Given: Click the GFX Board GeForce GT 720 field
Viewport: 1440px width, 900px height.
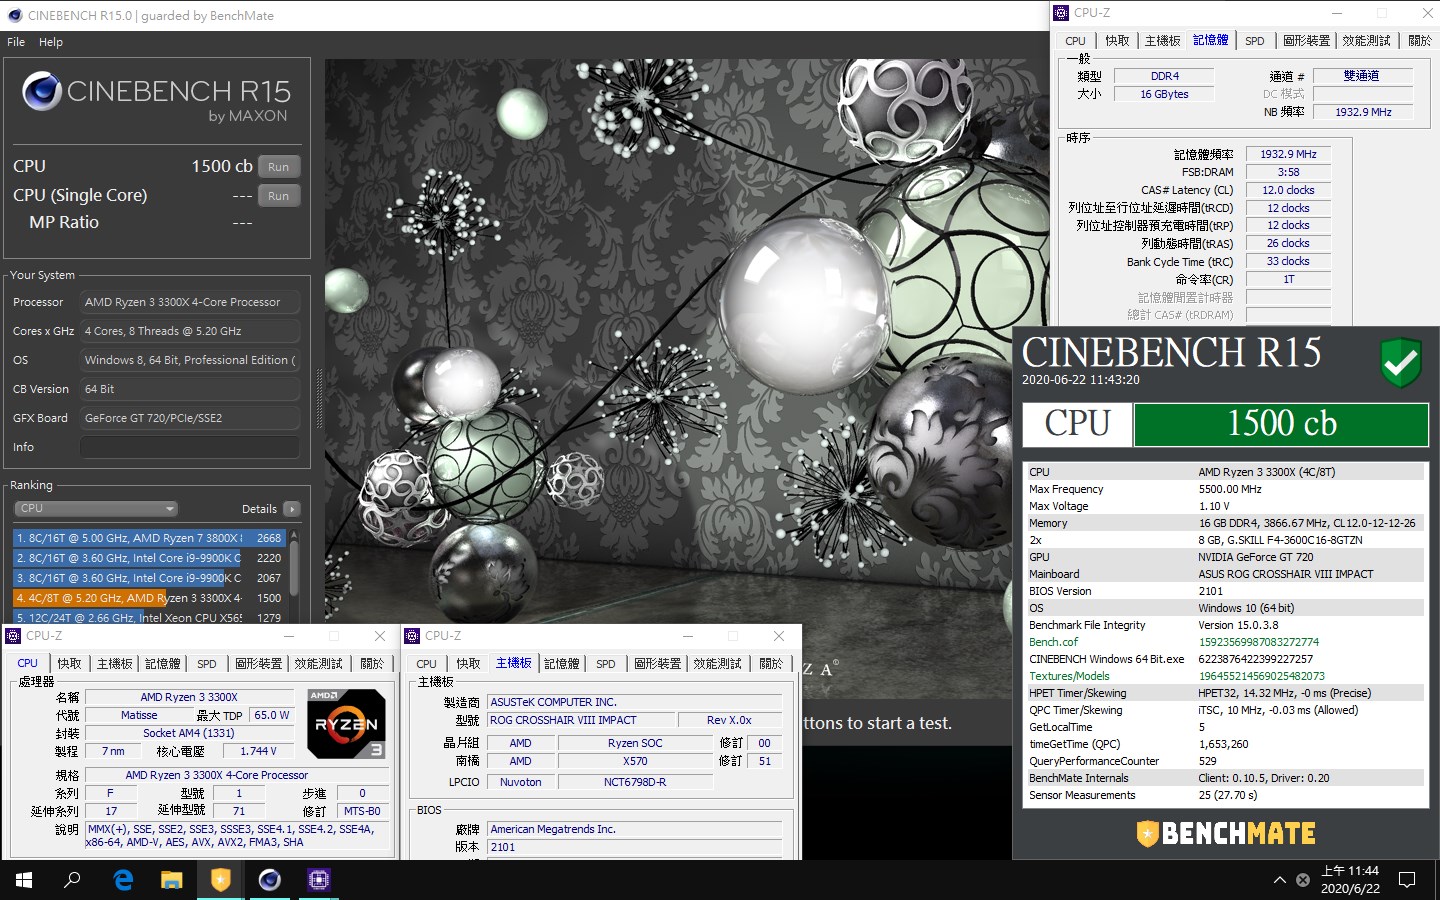Looking at the screenshot, I should coord(190,418).
